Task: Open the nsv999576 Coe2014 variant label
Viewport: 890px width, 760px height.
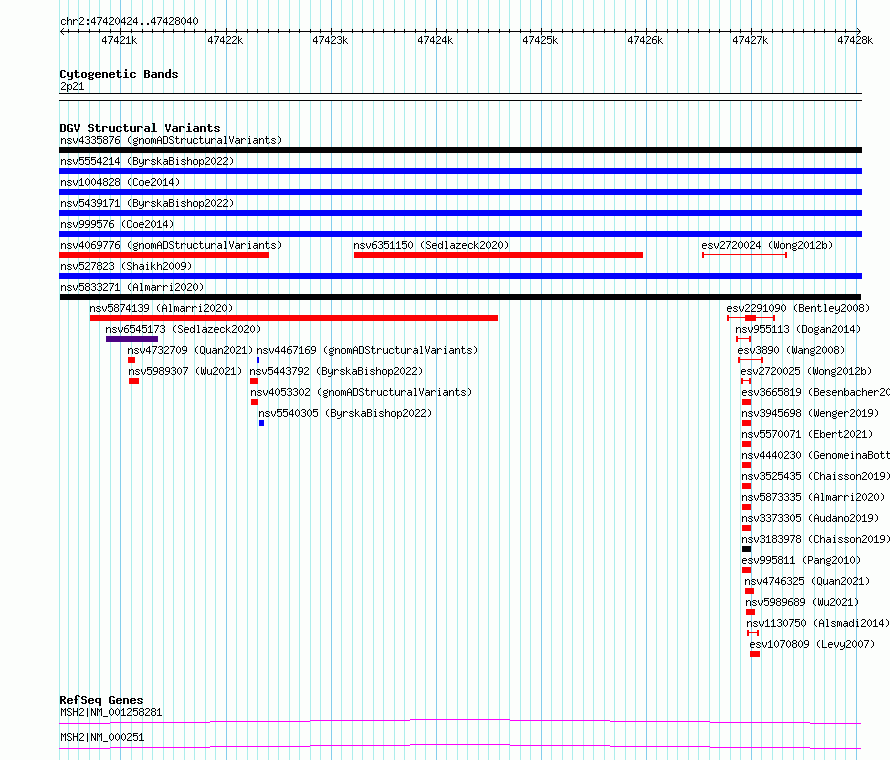Action: 117,224
